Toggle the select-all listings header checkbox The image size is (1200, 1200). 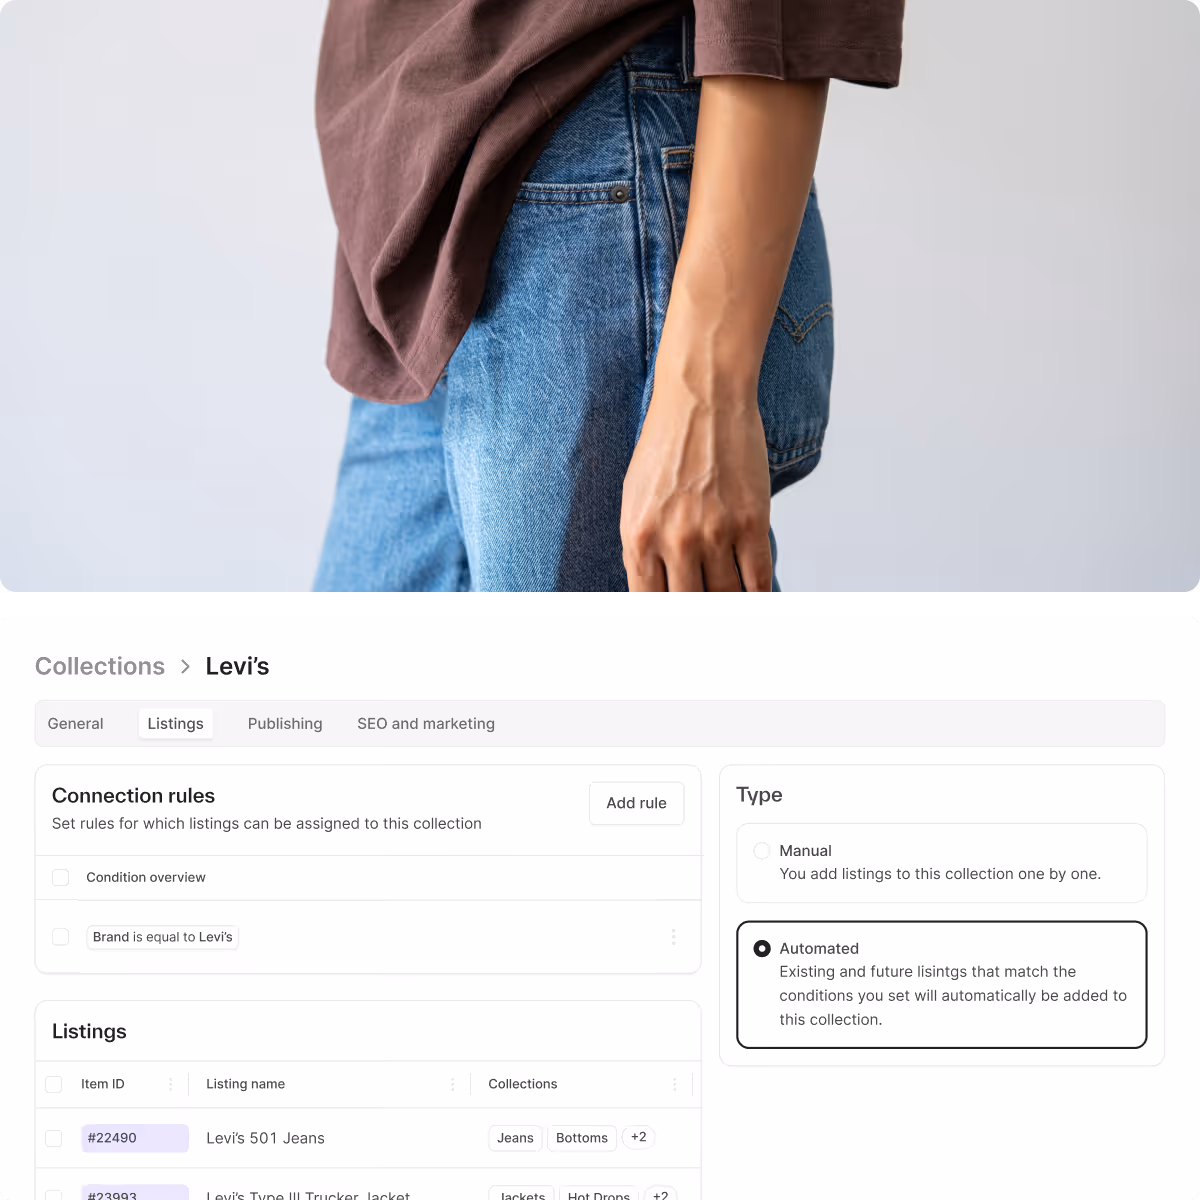tap(54, 1084)
